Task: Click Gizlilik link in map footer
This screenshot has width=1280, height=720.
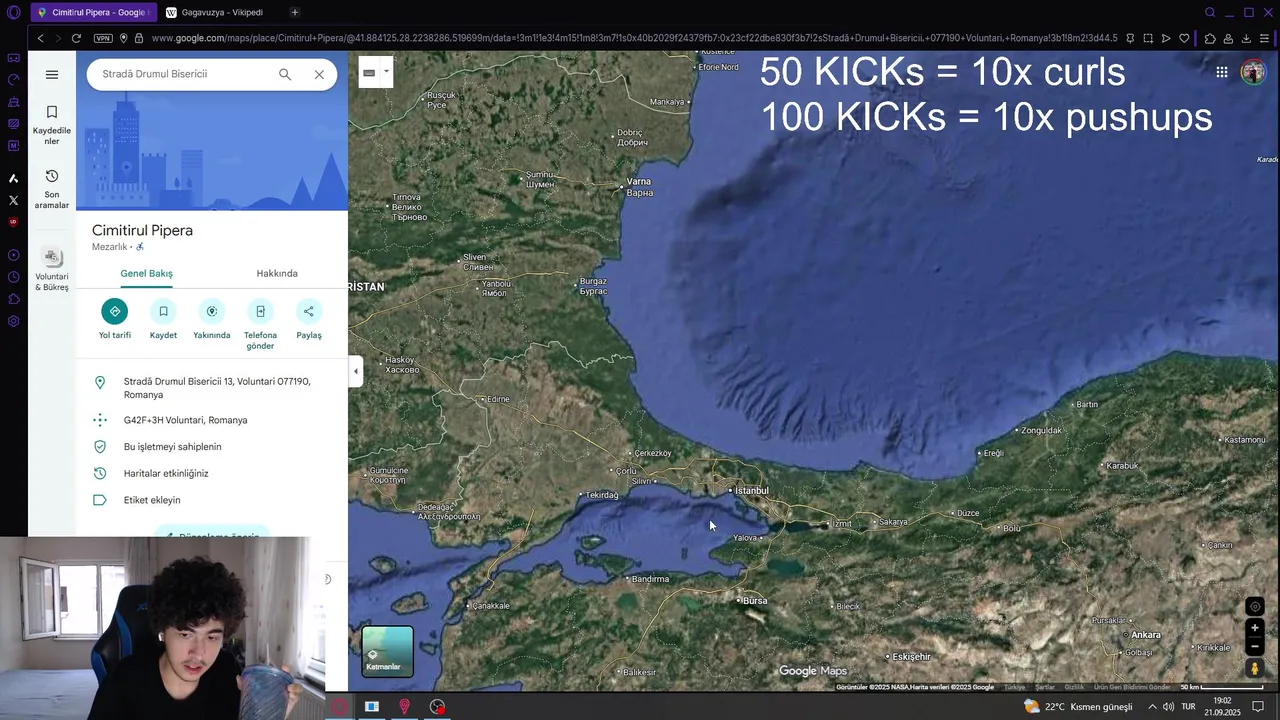Action: coord(1074,687)
